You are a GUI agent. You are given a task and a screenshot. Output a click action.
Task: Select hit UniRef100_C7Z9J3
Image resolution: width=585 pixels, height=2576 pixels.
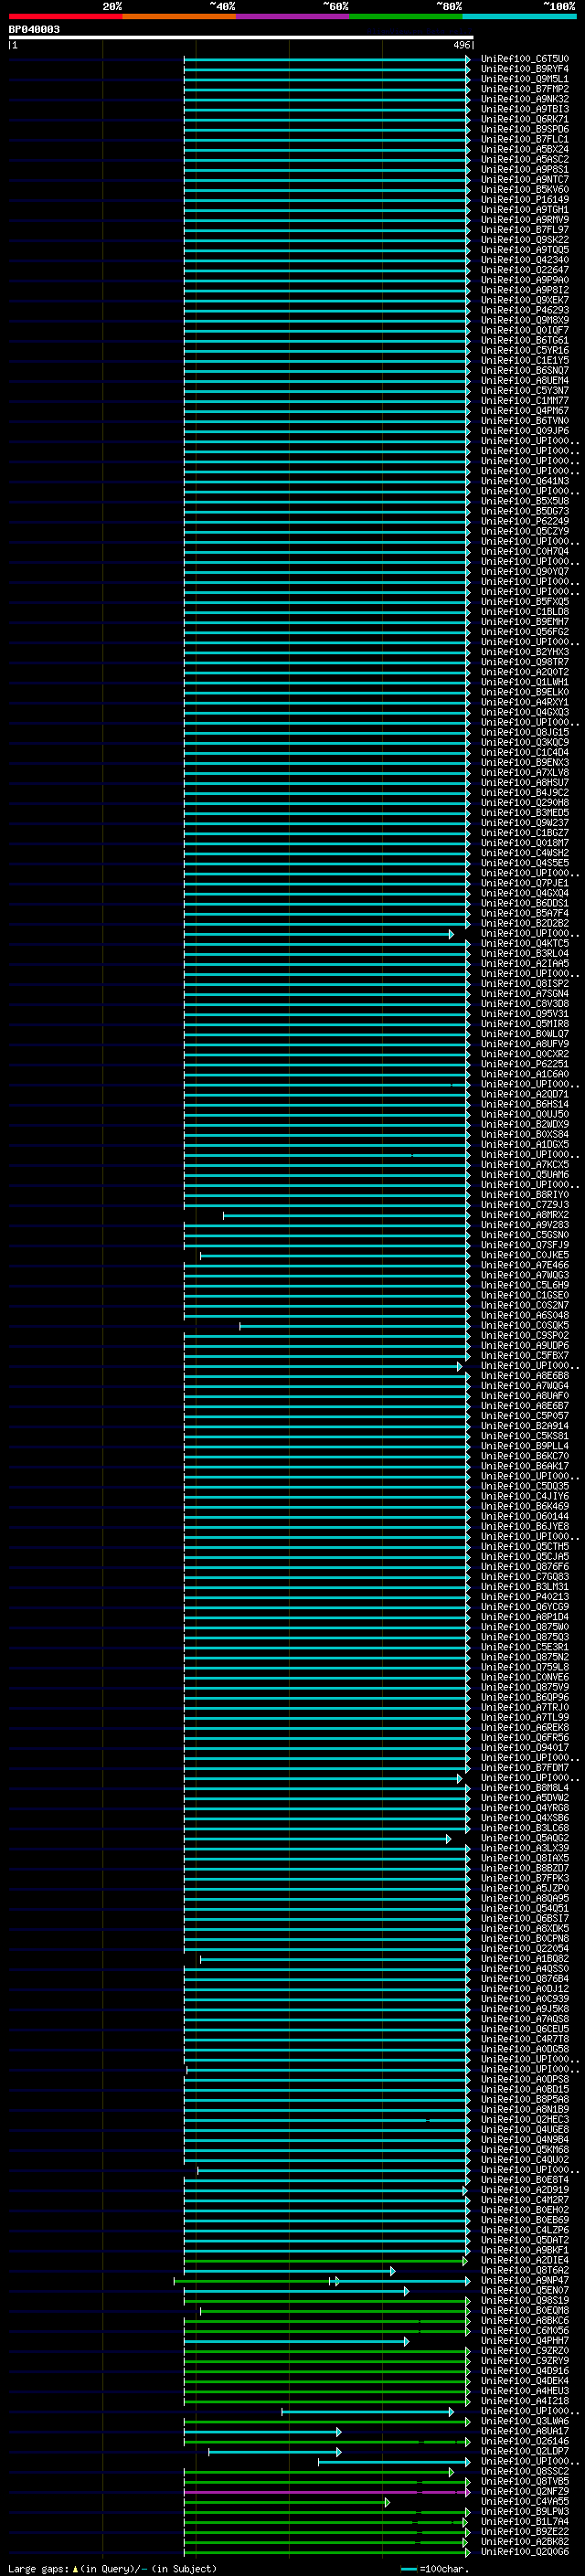[x=525, y=1205]
